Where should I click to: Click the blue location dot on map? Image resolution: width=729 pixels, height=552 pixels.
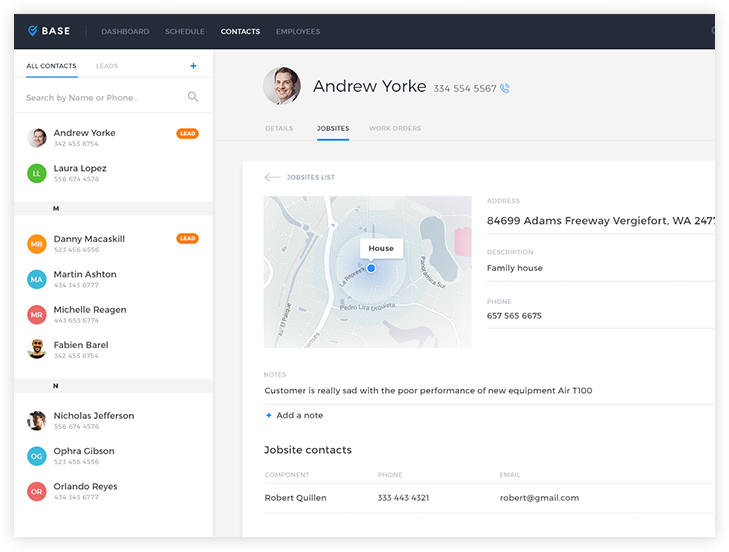(x=371, y=268)
